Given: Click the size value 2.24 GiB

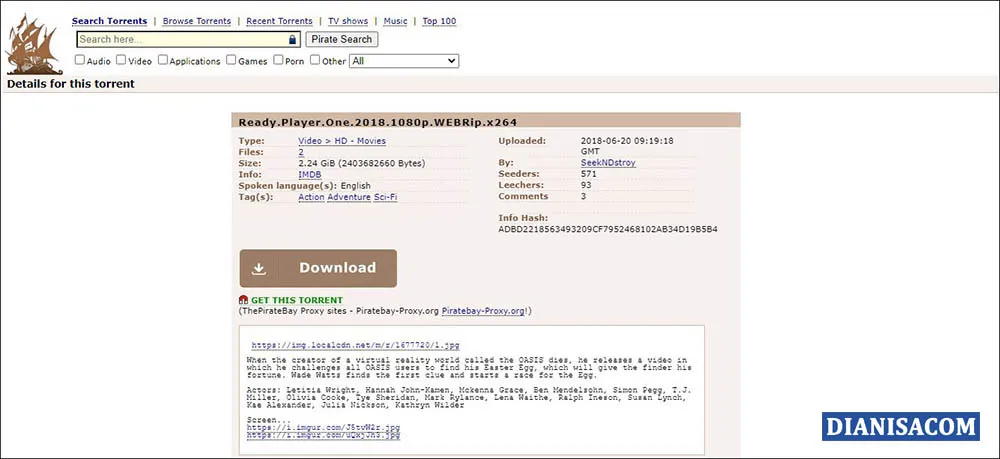Looking at the screenshot, I should [x=362, y=163].
